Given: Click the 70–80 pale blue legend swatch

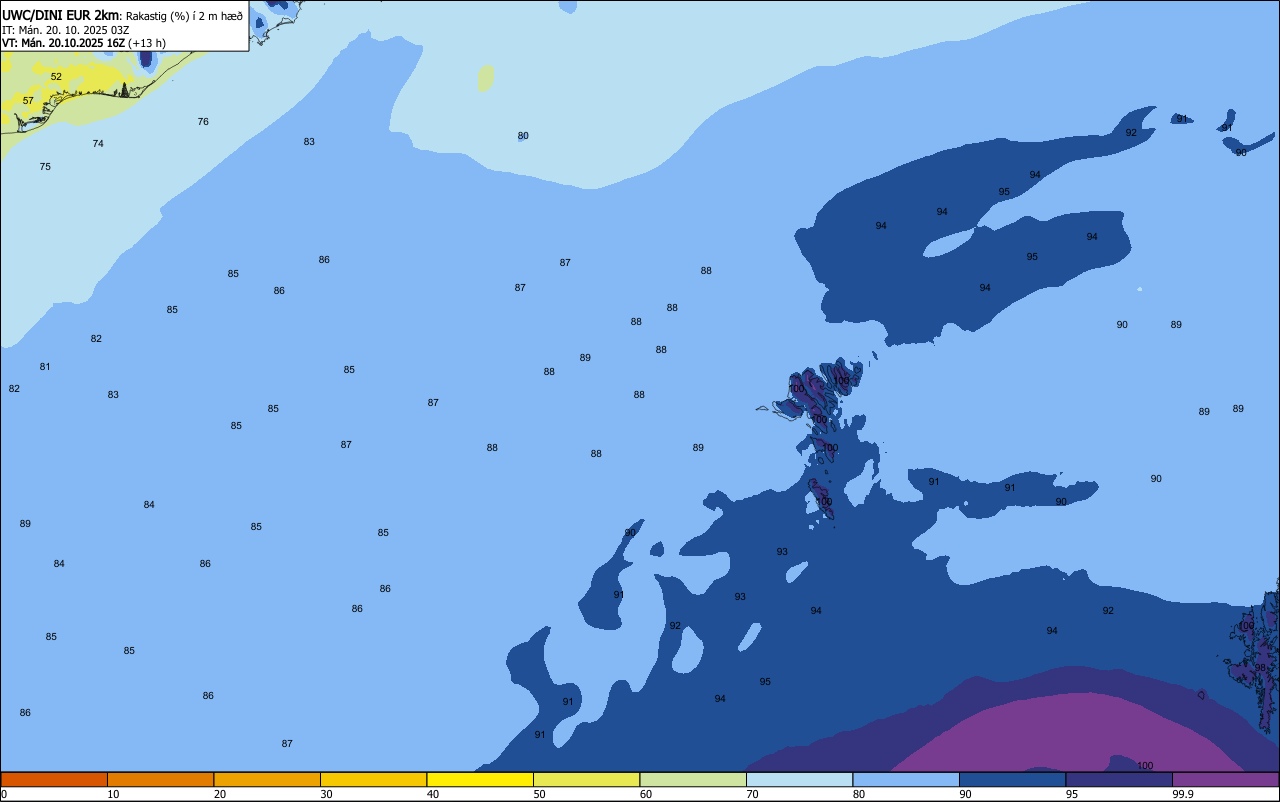Looking at the screenshot, I should (799, 779).
